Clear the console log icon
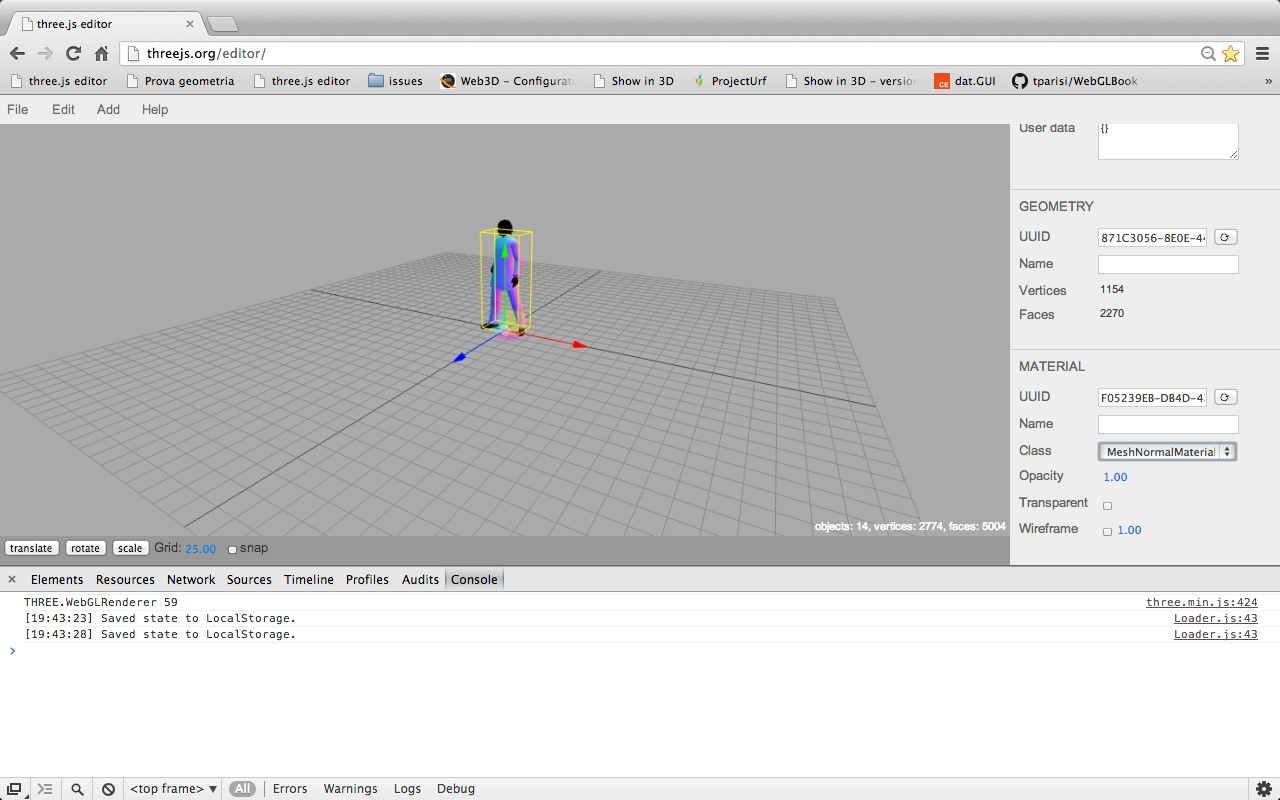 [x=108, y=789]
